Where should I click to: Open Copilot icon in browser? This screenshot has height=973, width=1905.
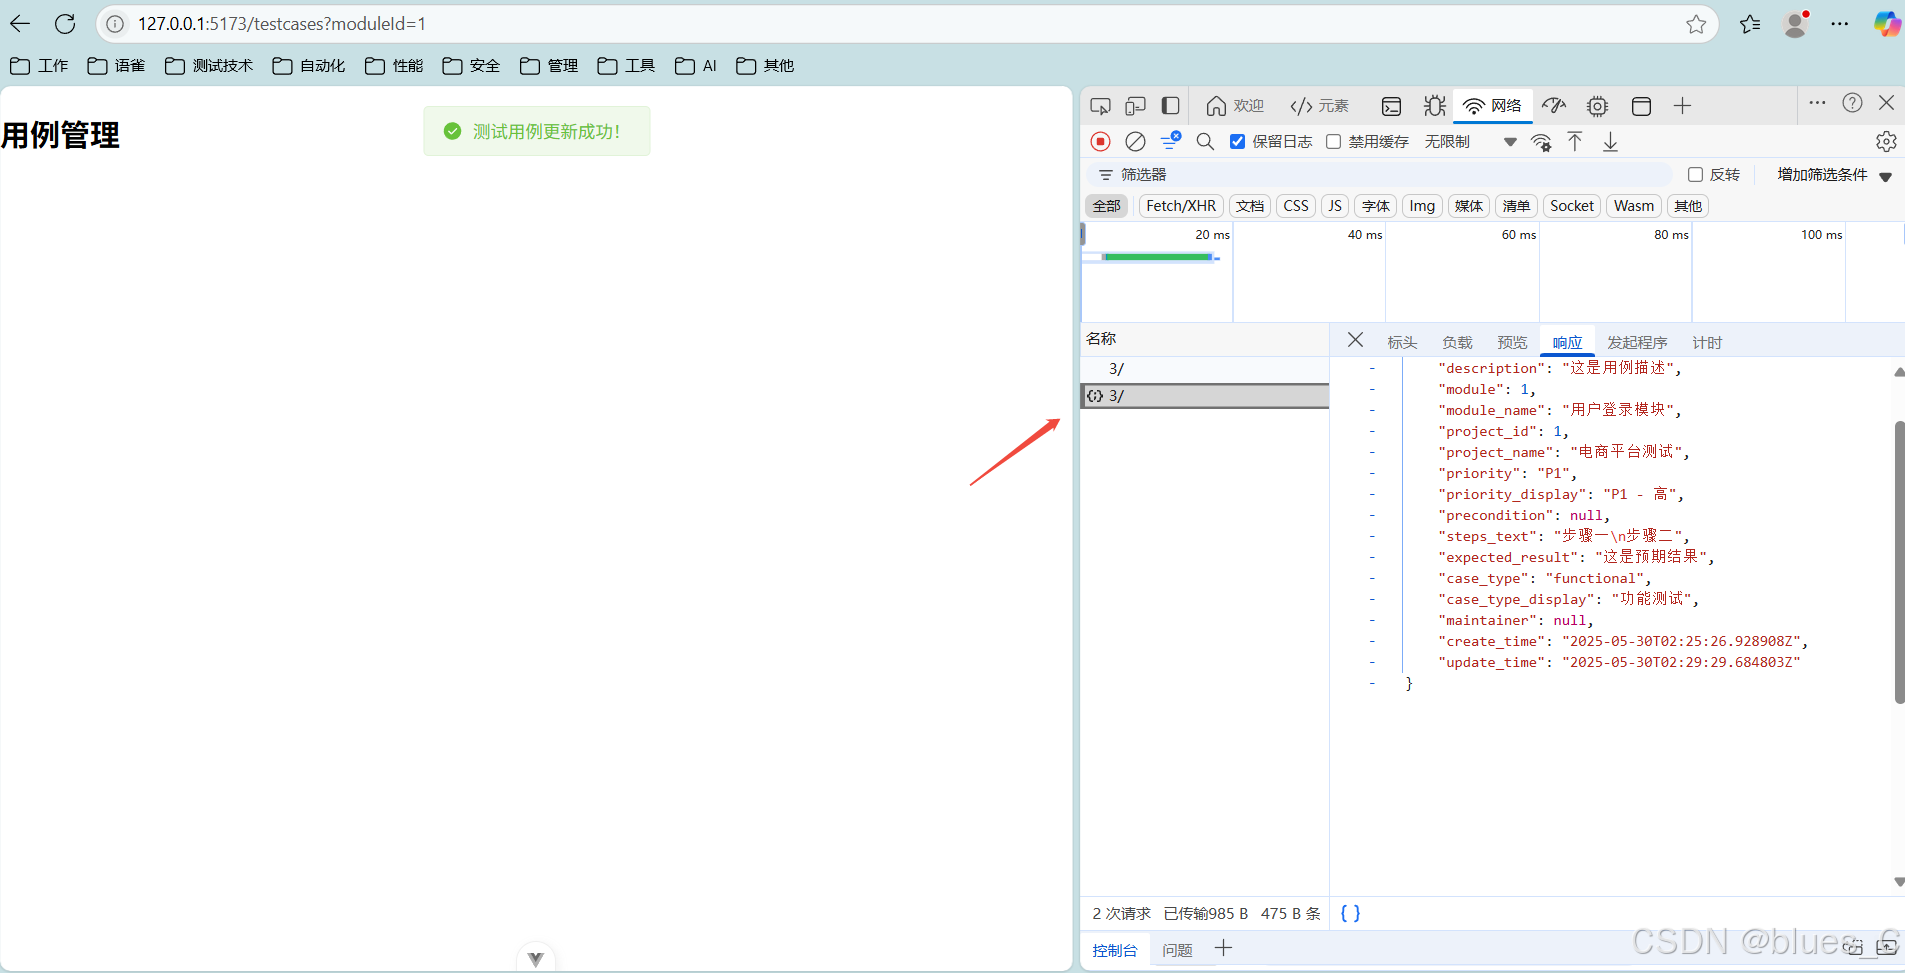1887,24
